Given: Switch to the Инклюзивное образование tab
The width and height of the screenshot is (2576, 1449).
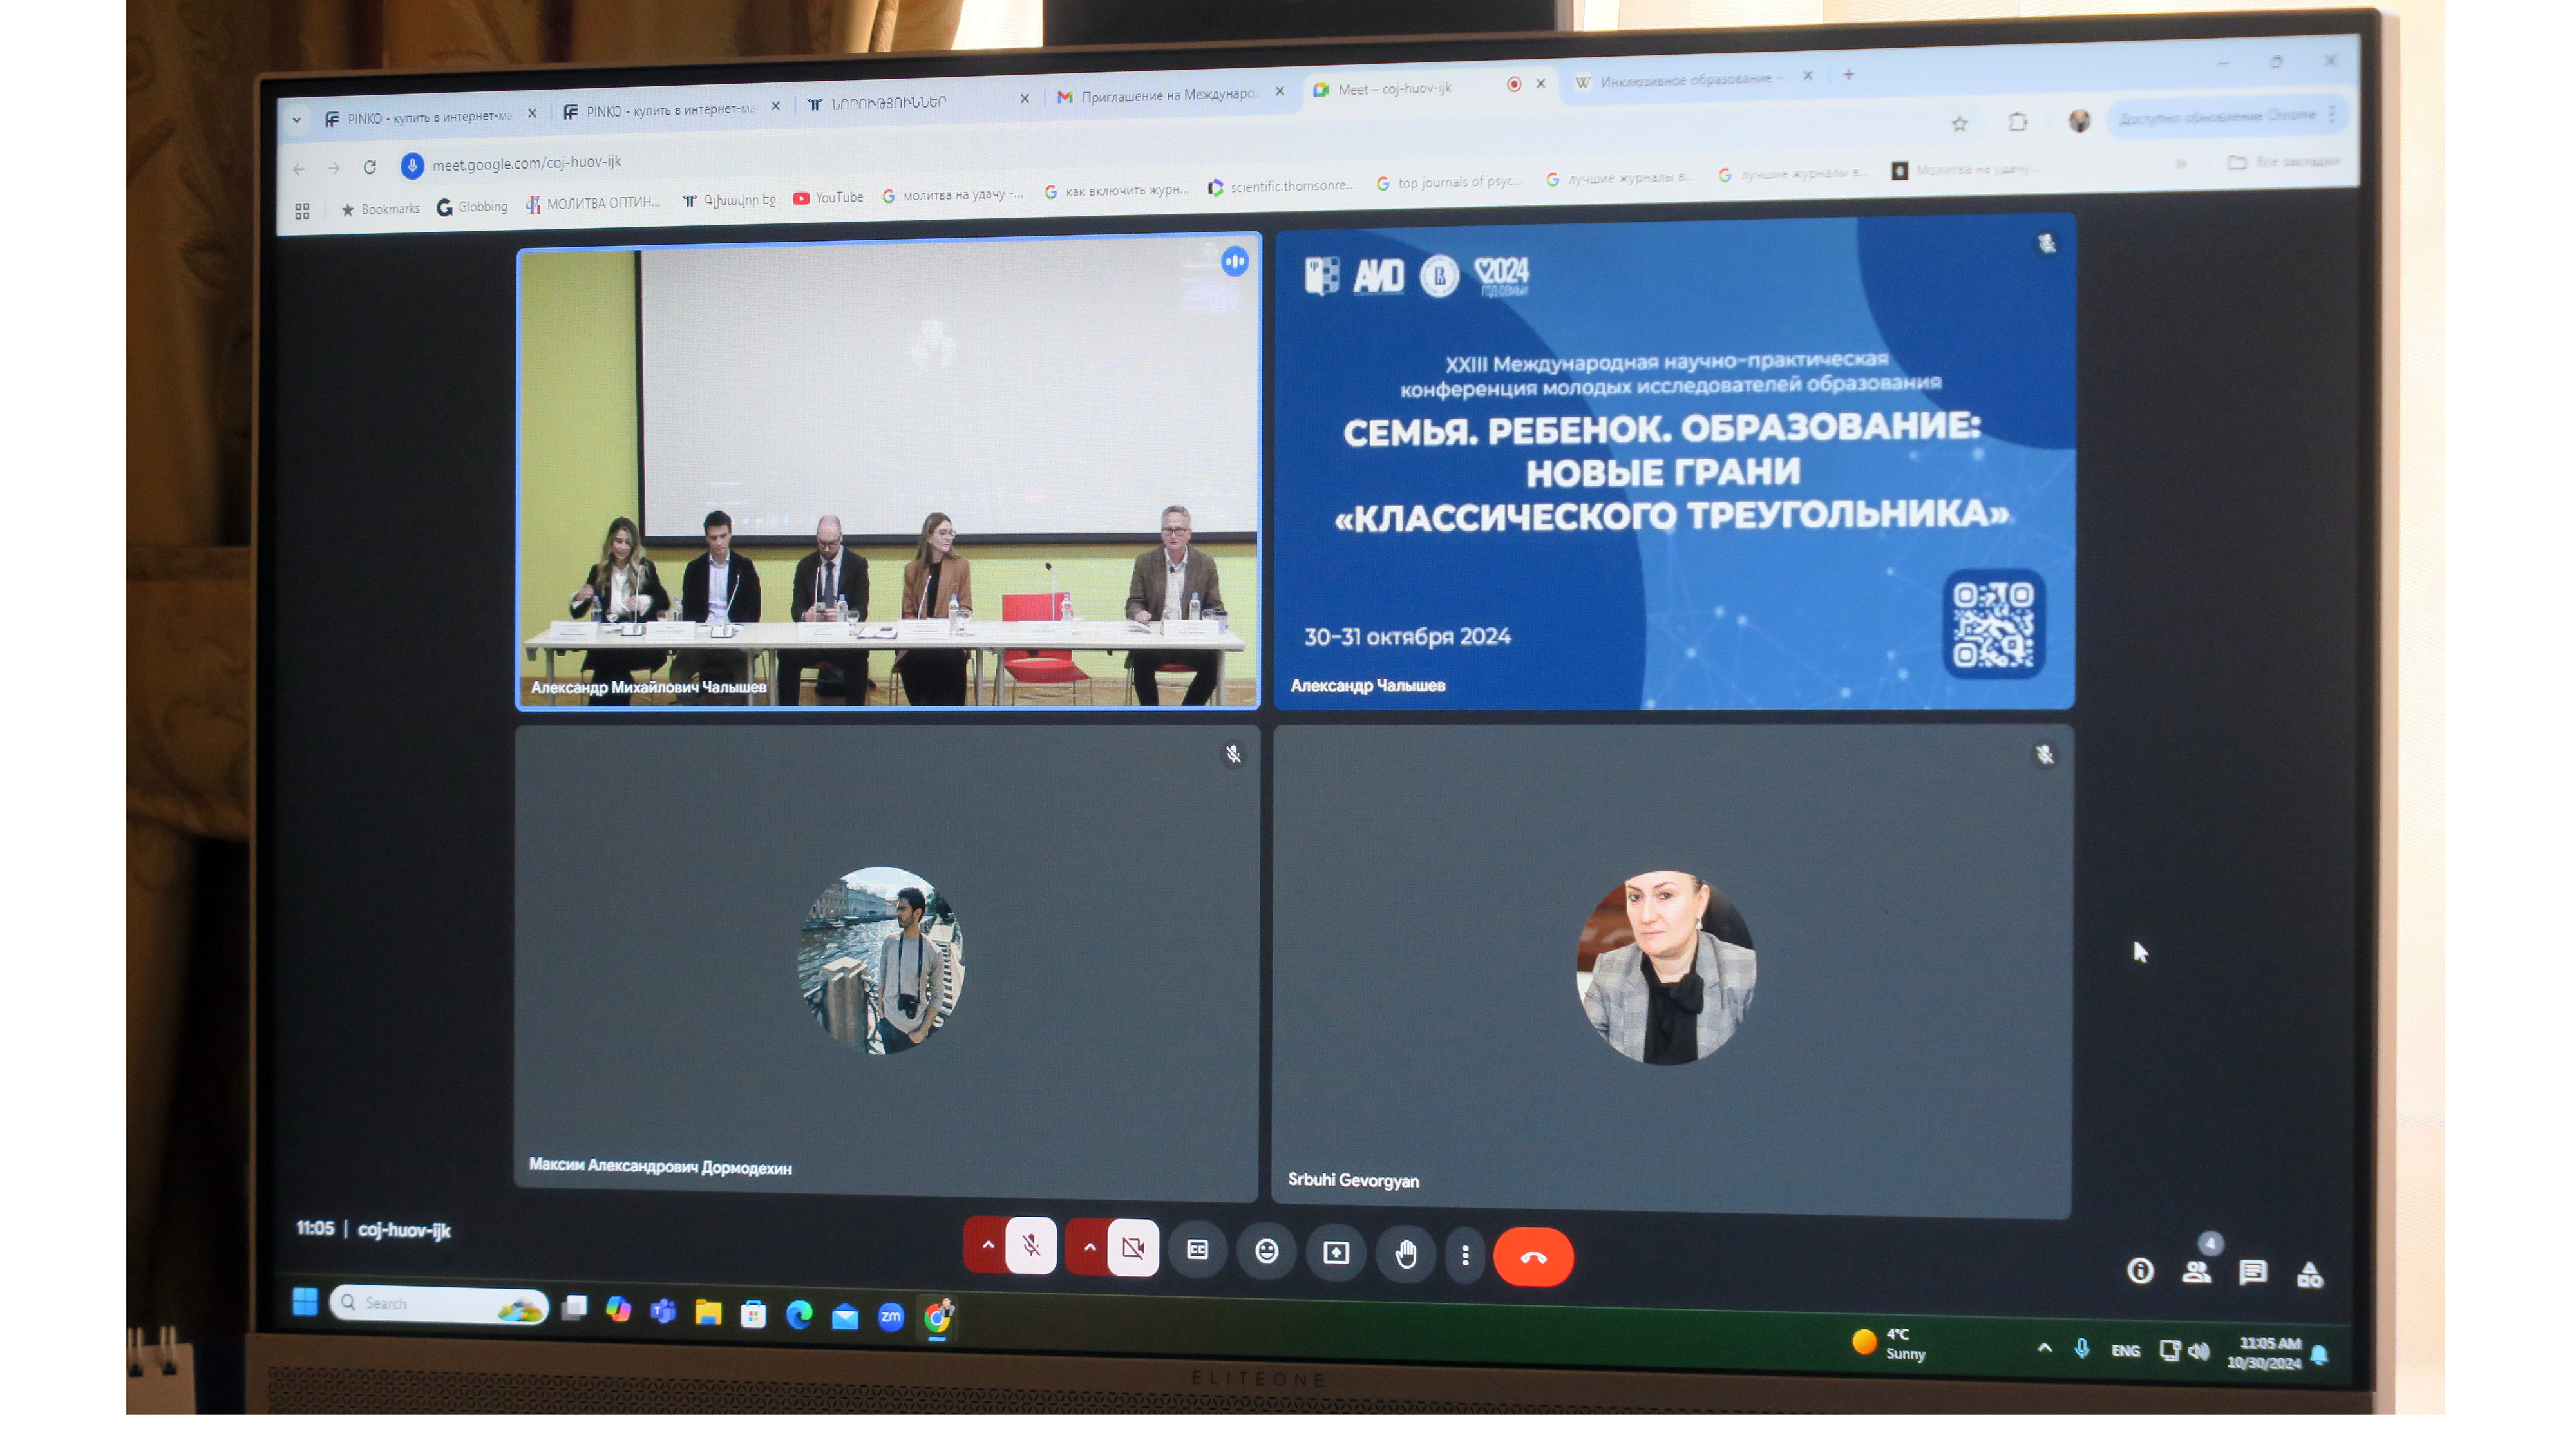Looking at the screenshot, I should 1685,80.
